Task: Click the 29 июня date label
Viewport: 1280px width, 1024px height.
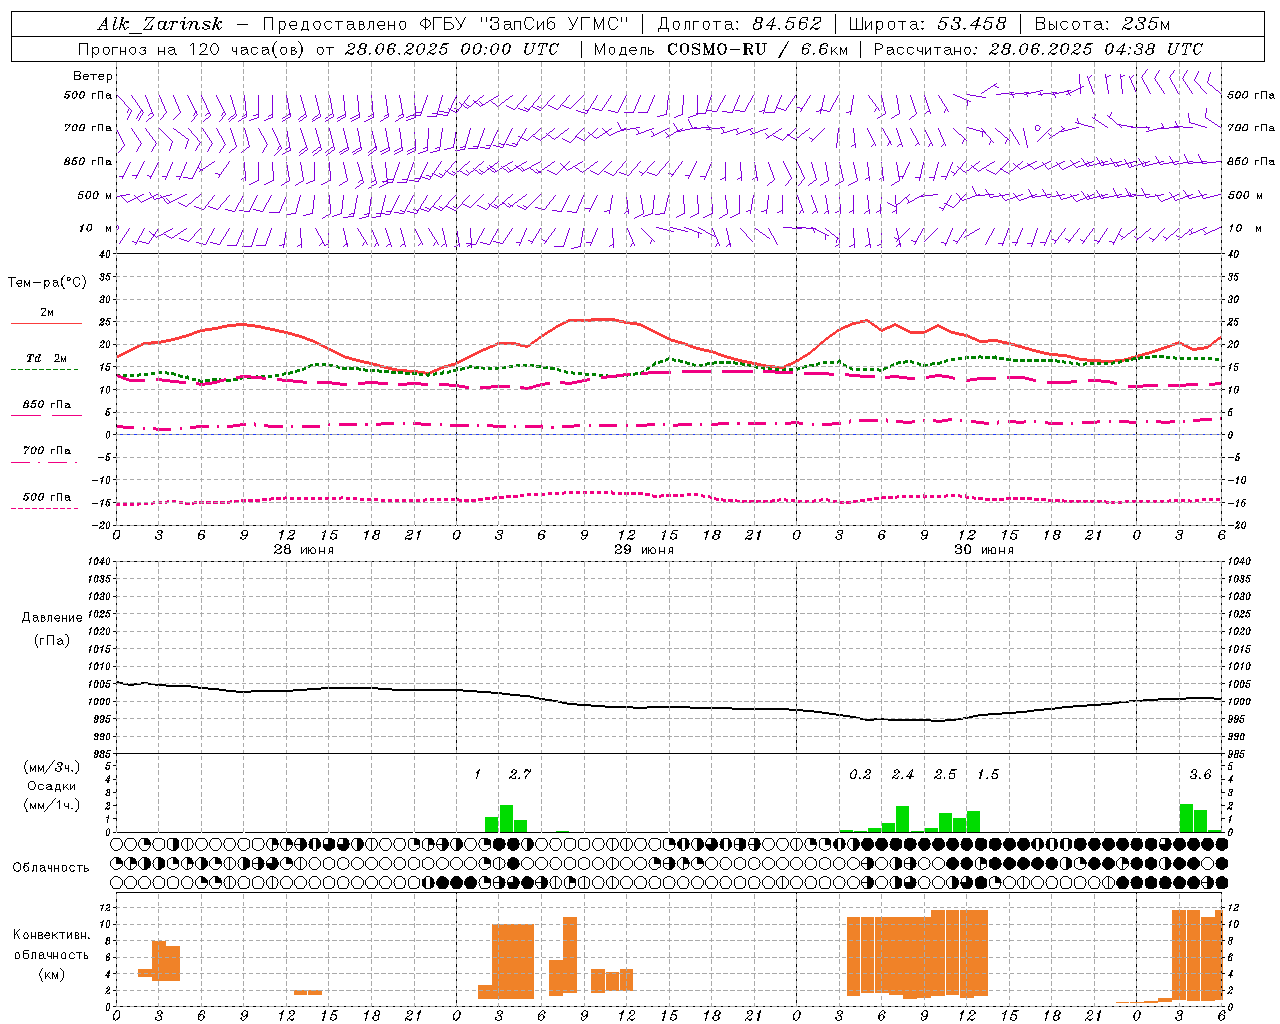Action: pos(644,550)
